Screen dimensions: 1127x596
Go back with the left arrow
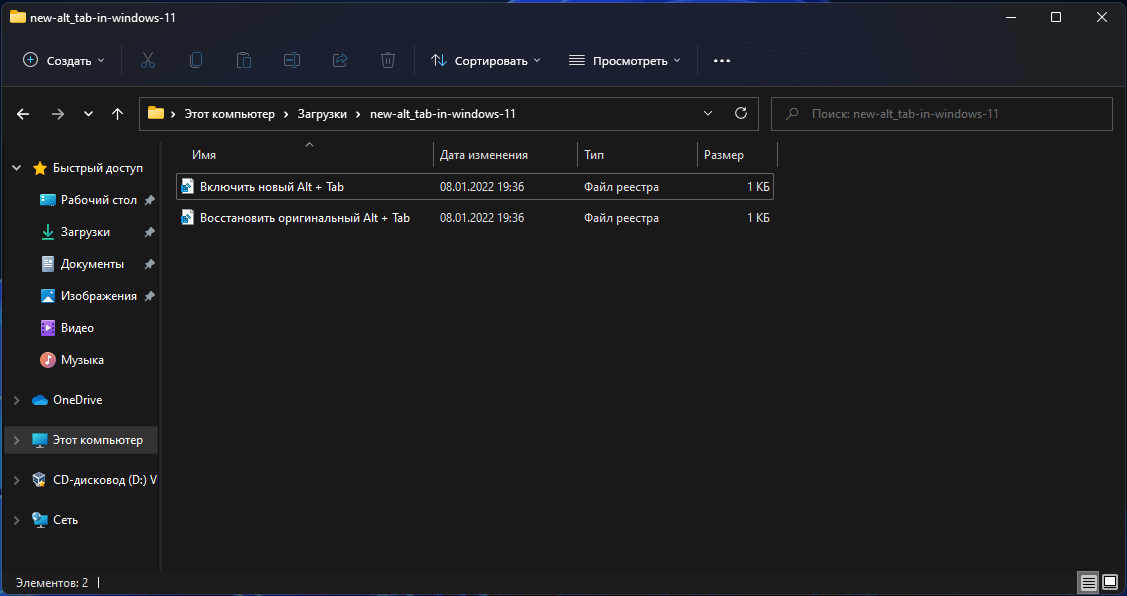point(23,114)
